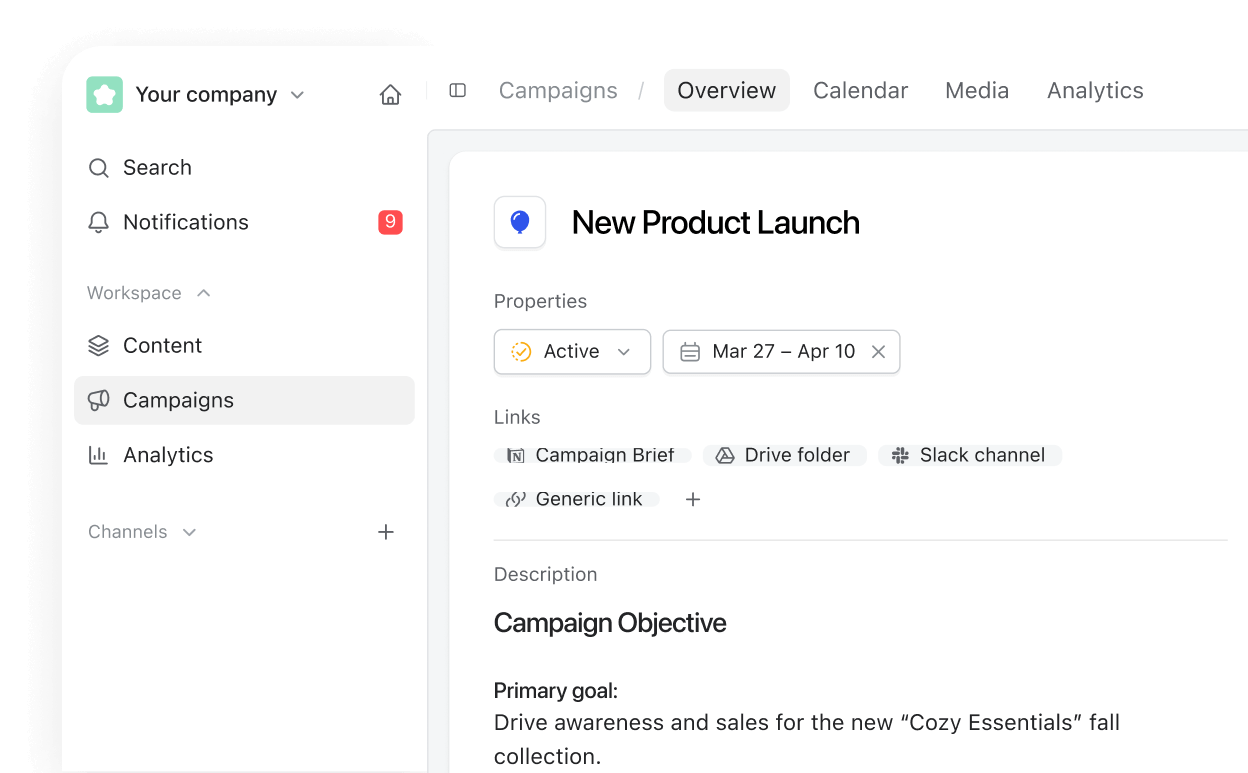Open the Slack channel link
Image resolution: width=1248 pixels, height=773 pixels.
[970, 455]
